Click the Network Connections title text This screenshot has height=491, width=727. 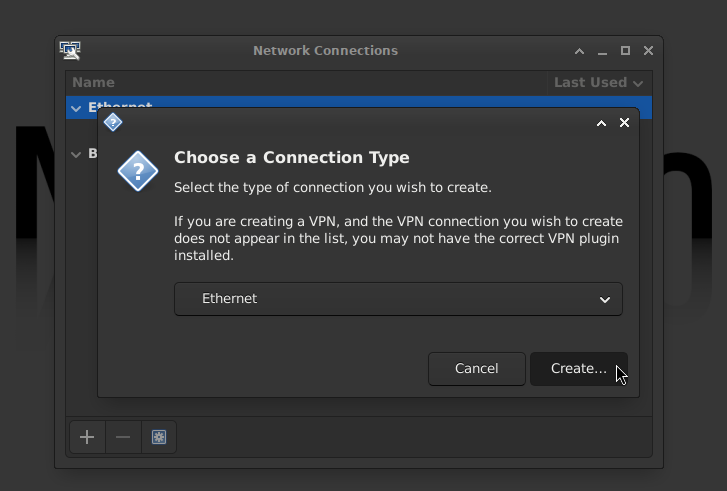(325, 51)
